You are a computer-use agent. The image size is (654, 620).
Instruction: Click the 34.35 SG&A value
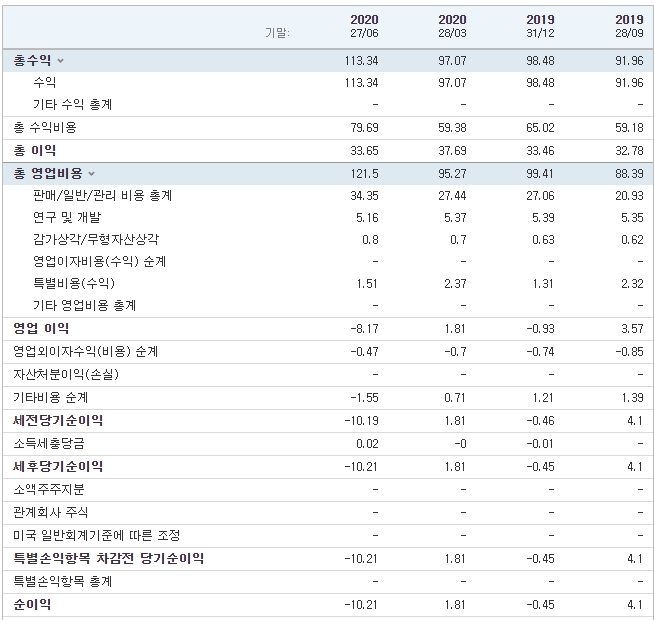tap(364, 195)
